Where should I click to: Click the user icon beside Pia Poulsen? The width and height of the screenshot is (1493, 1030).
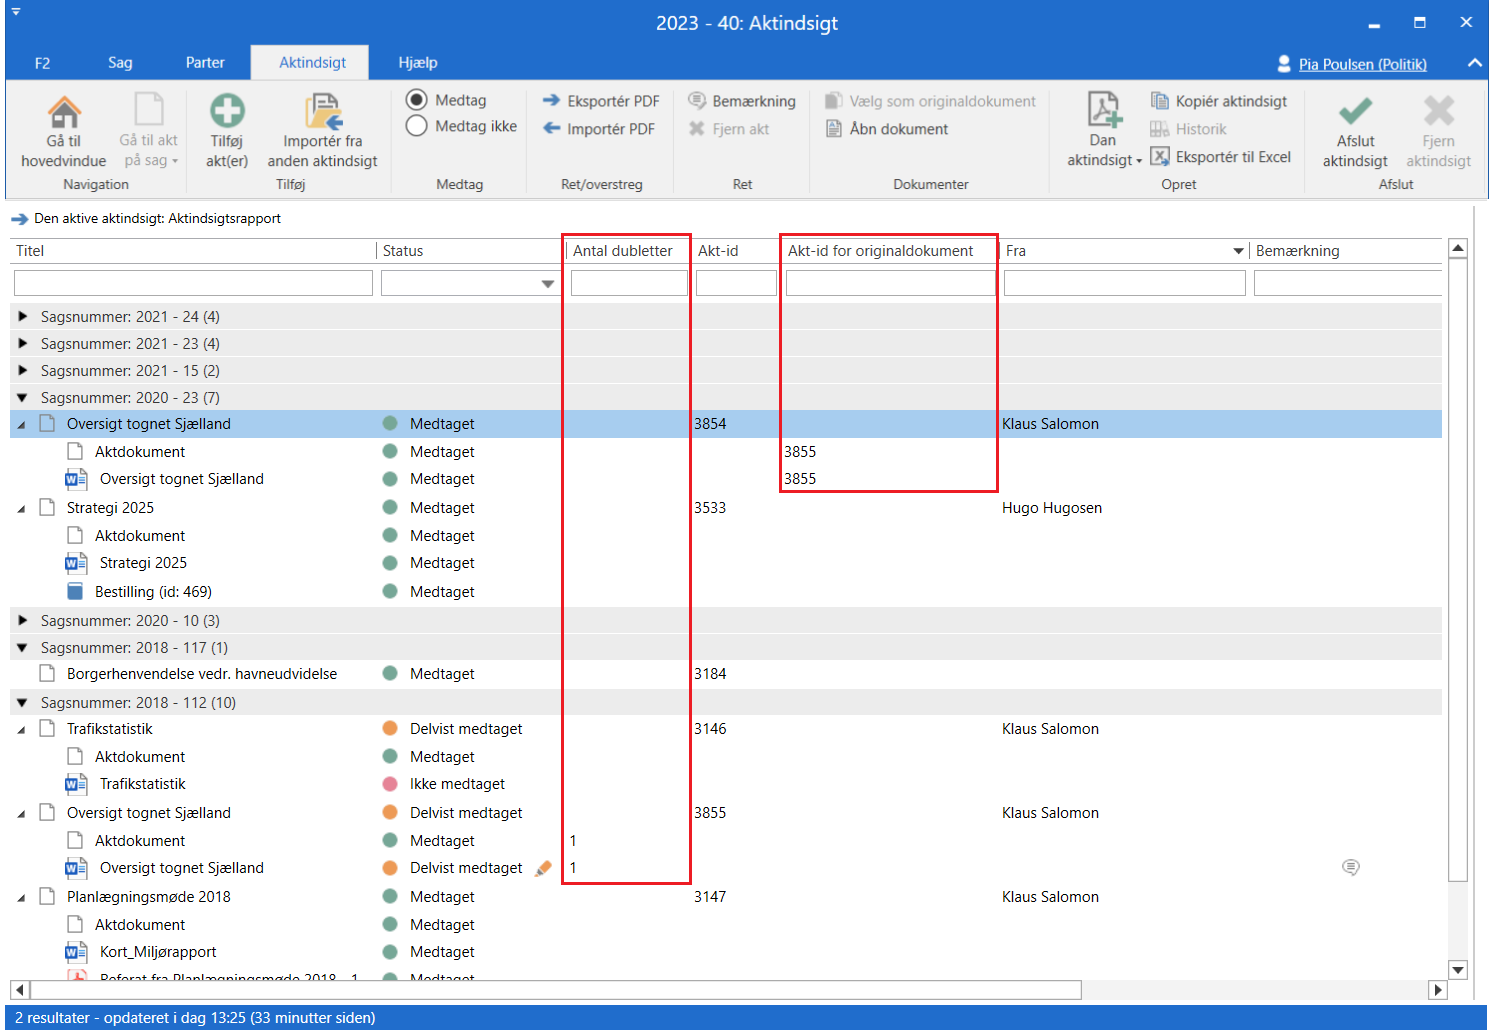coord(1284,64)
